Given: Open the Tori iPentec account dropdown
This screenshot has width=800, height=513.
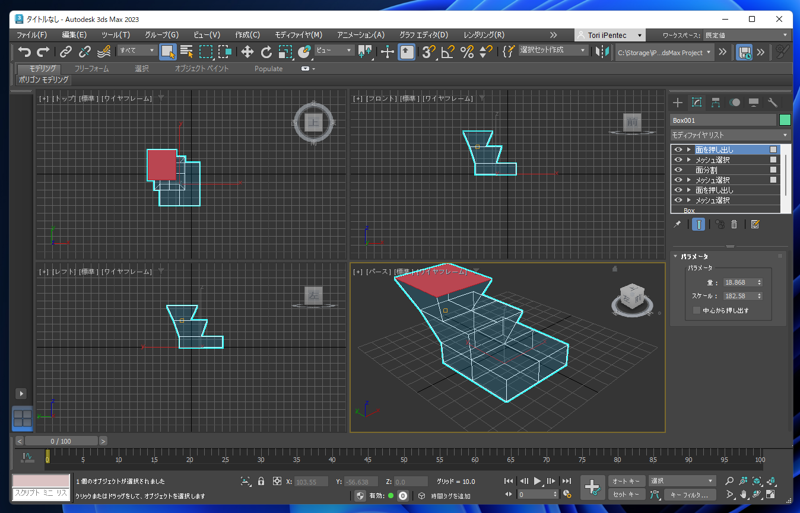Looking at the screenshot, I should click(x=610, y=35).
